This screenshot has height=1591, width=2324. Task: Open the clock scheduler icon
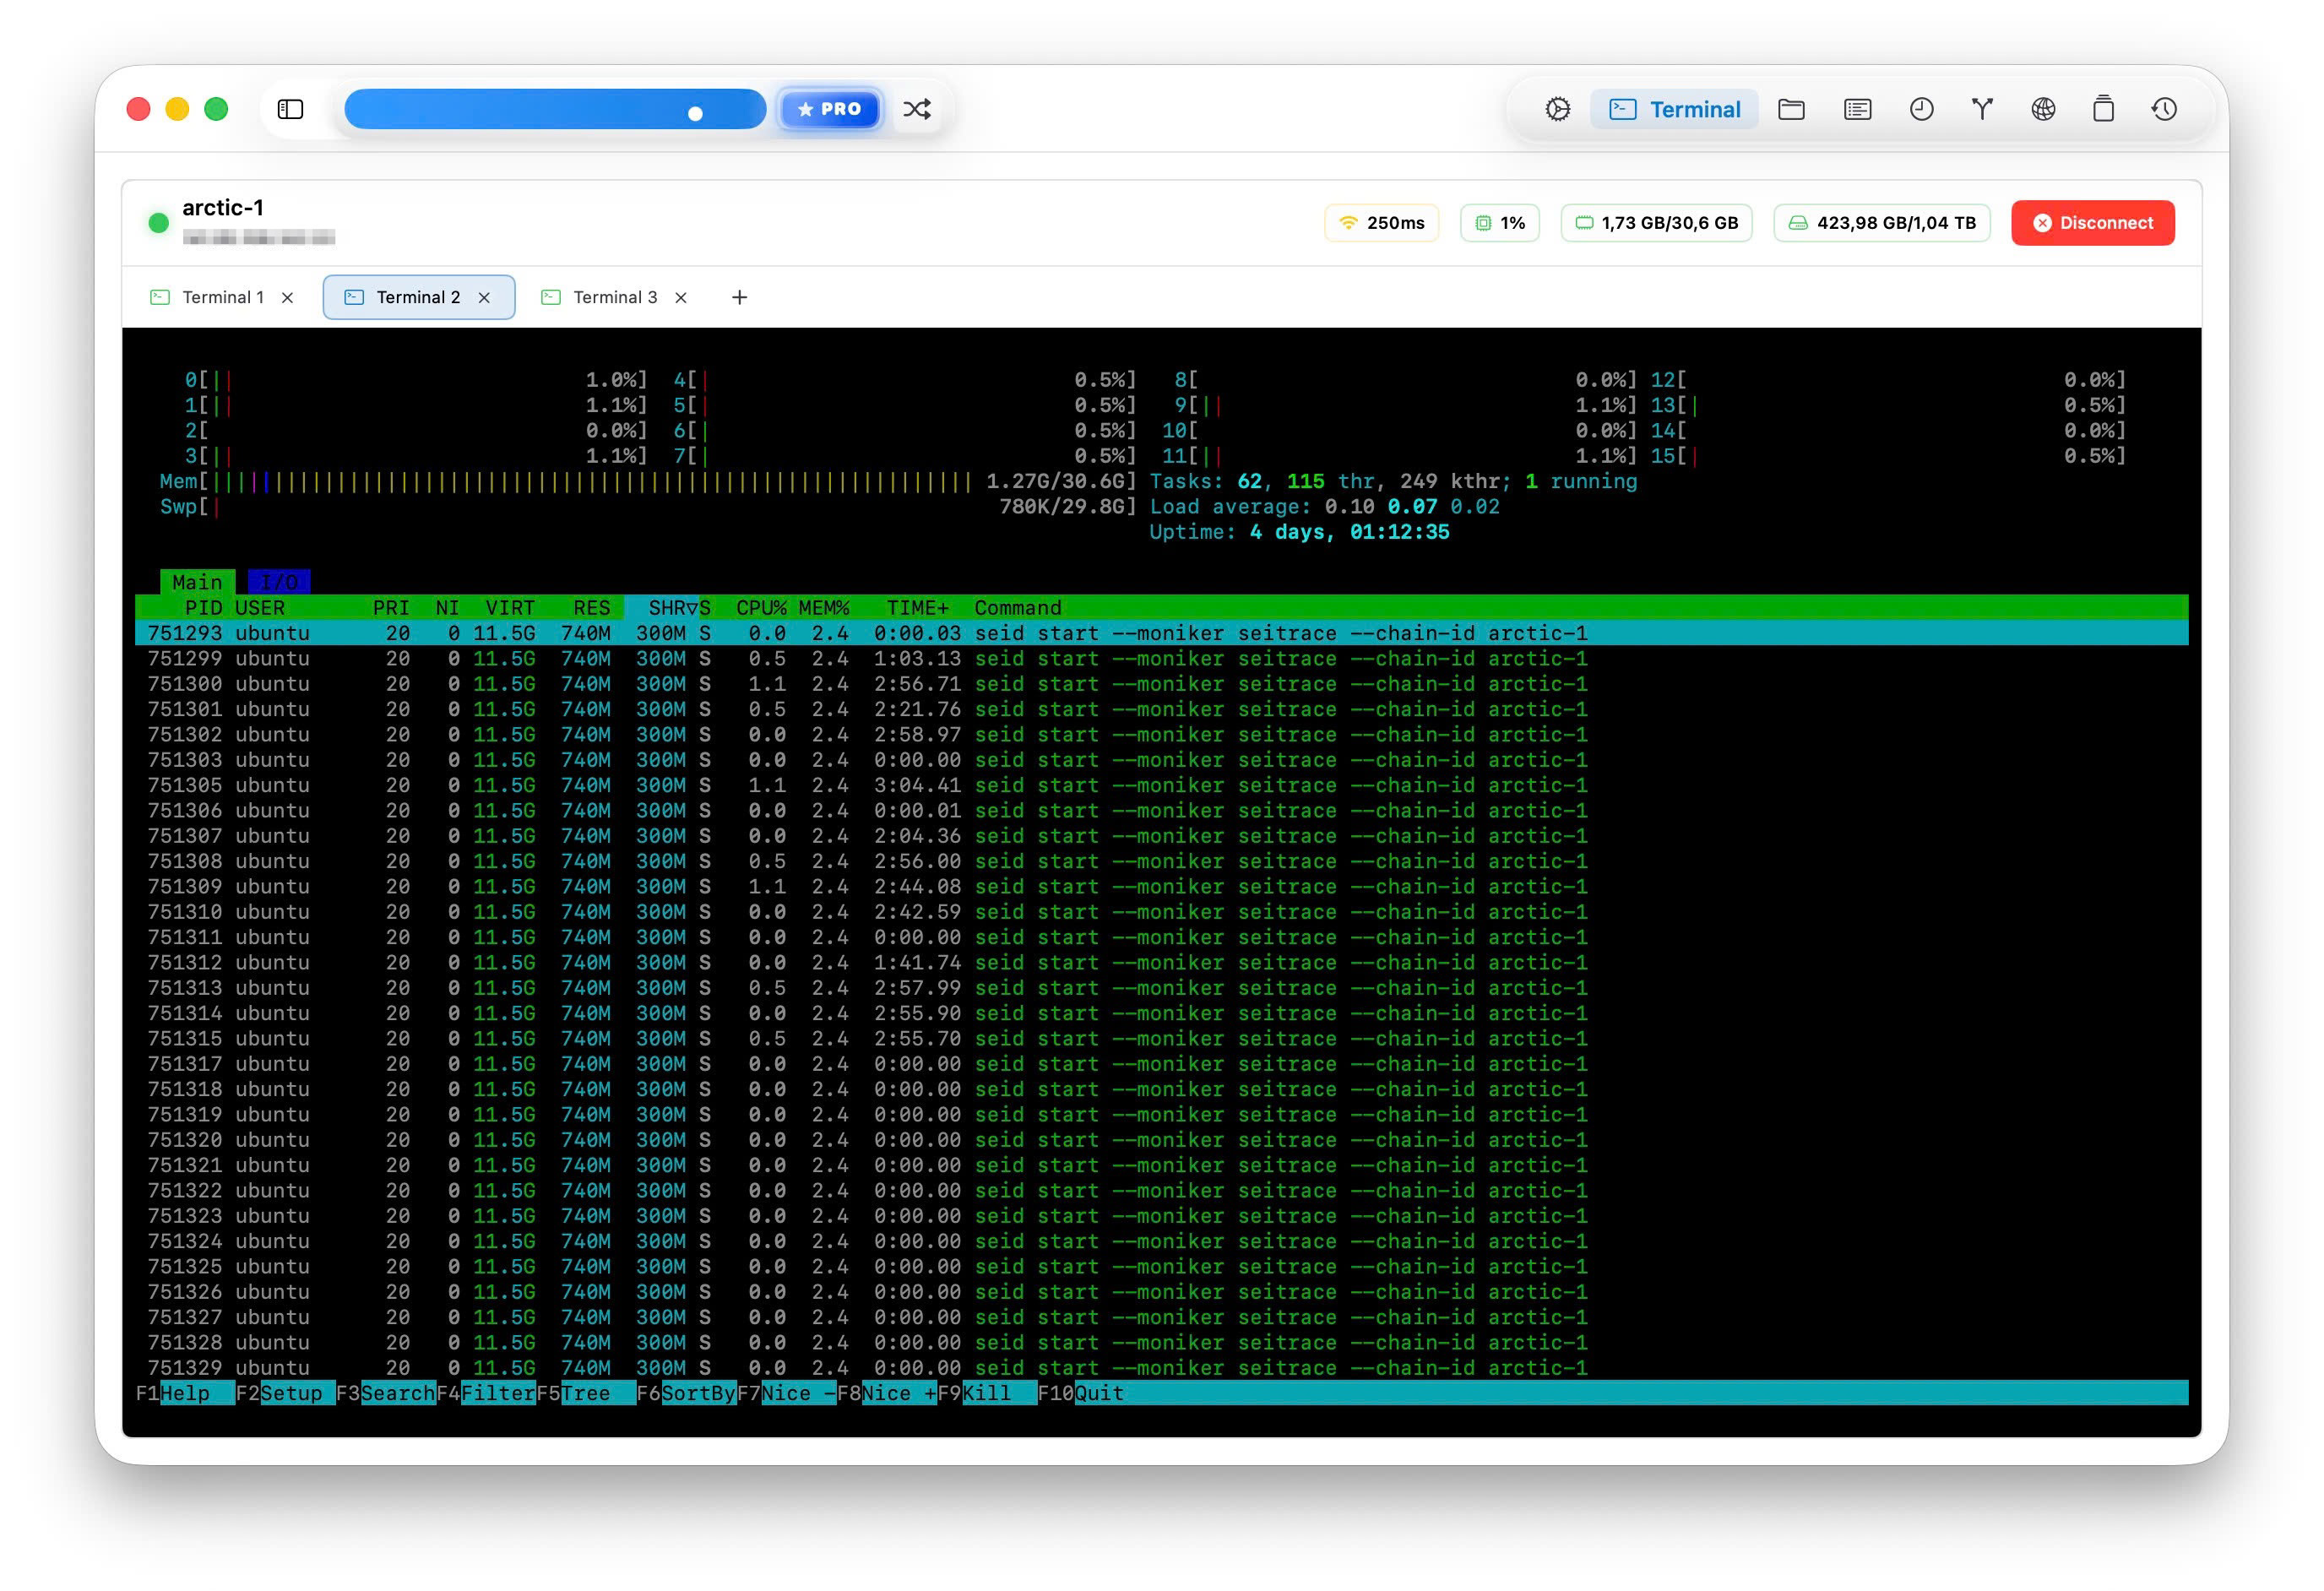[1921, 109]
